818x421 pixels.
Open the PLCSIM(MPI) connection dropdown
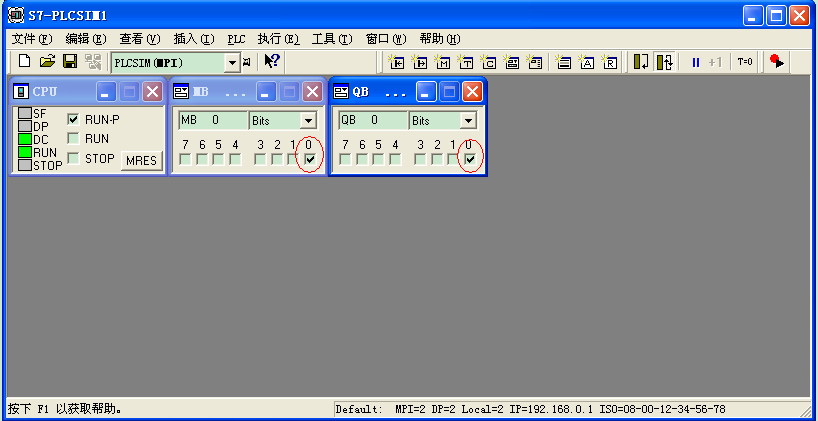[x=232, y=63]
